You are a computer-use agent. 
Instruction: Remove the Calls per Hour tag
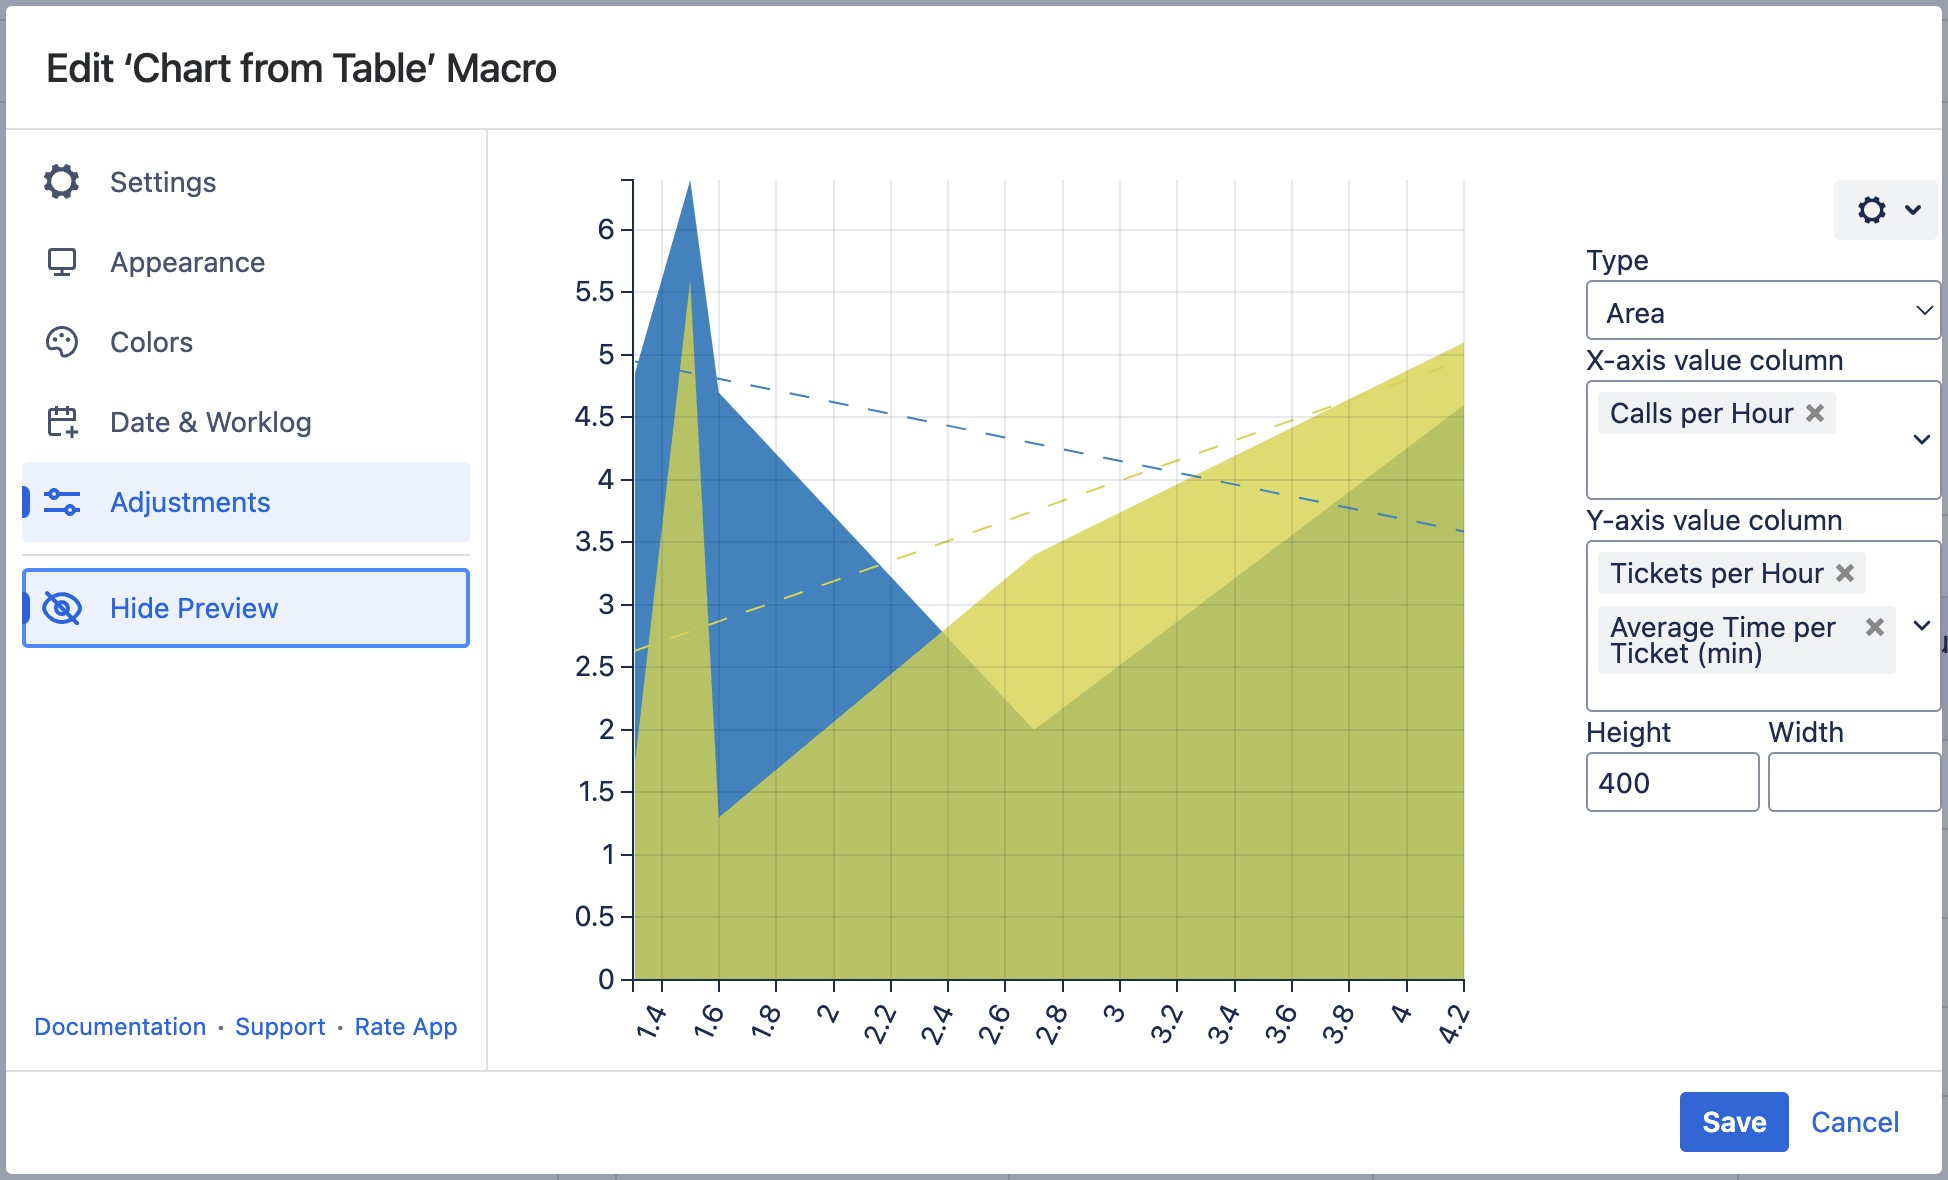pos(1815,413)
